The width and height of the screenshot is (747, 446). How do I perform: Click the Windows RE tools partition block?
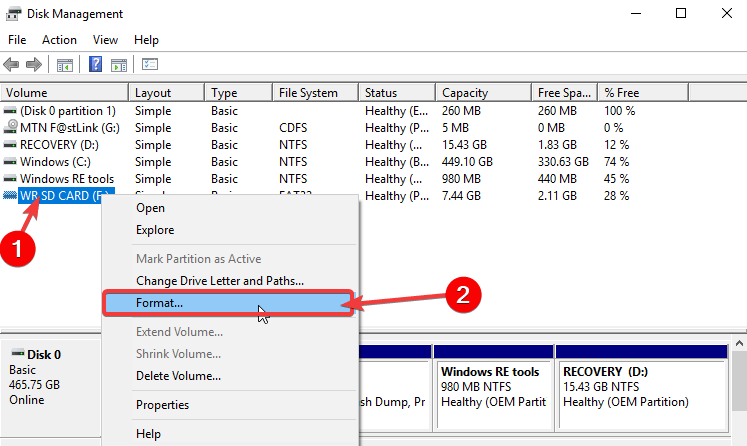coord(493,387)
